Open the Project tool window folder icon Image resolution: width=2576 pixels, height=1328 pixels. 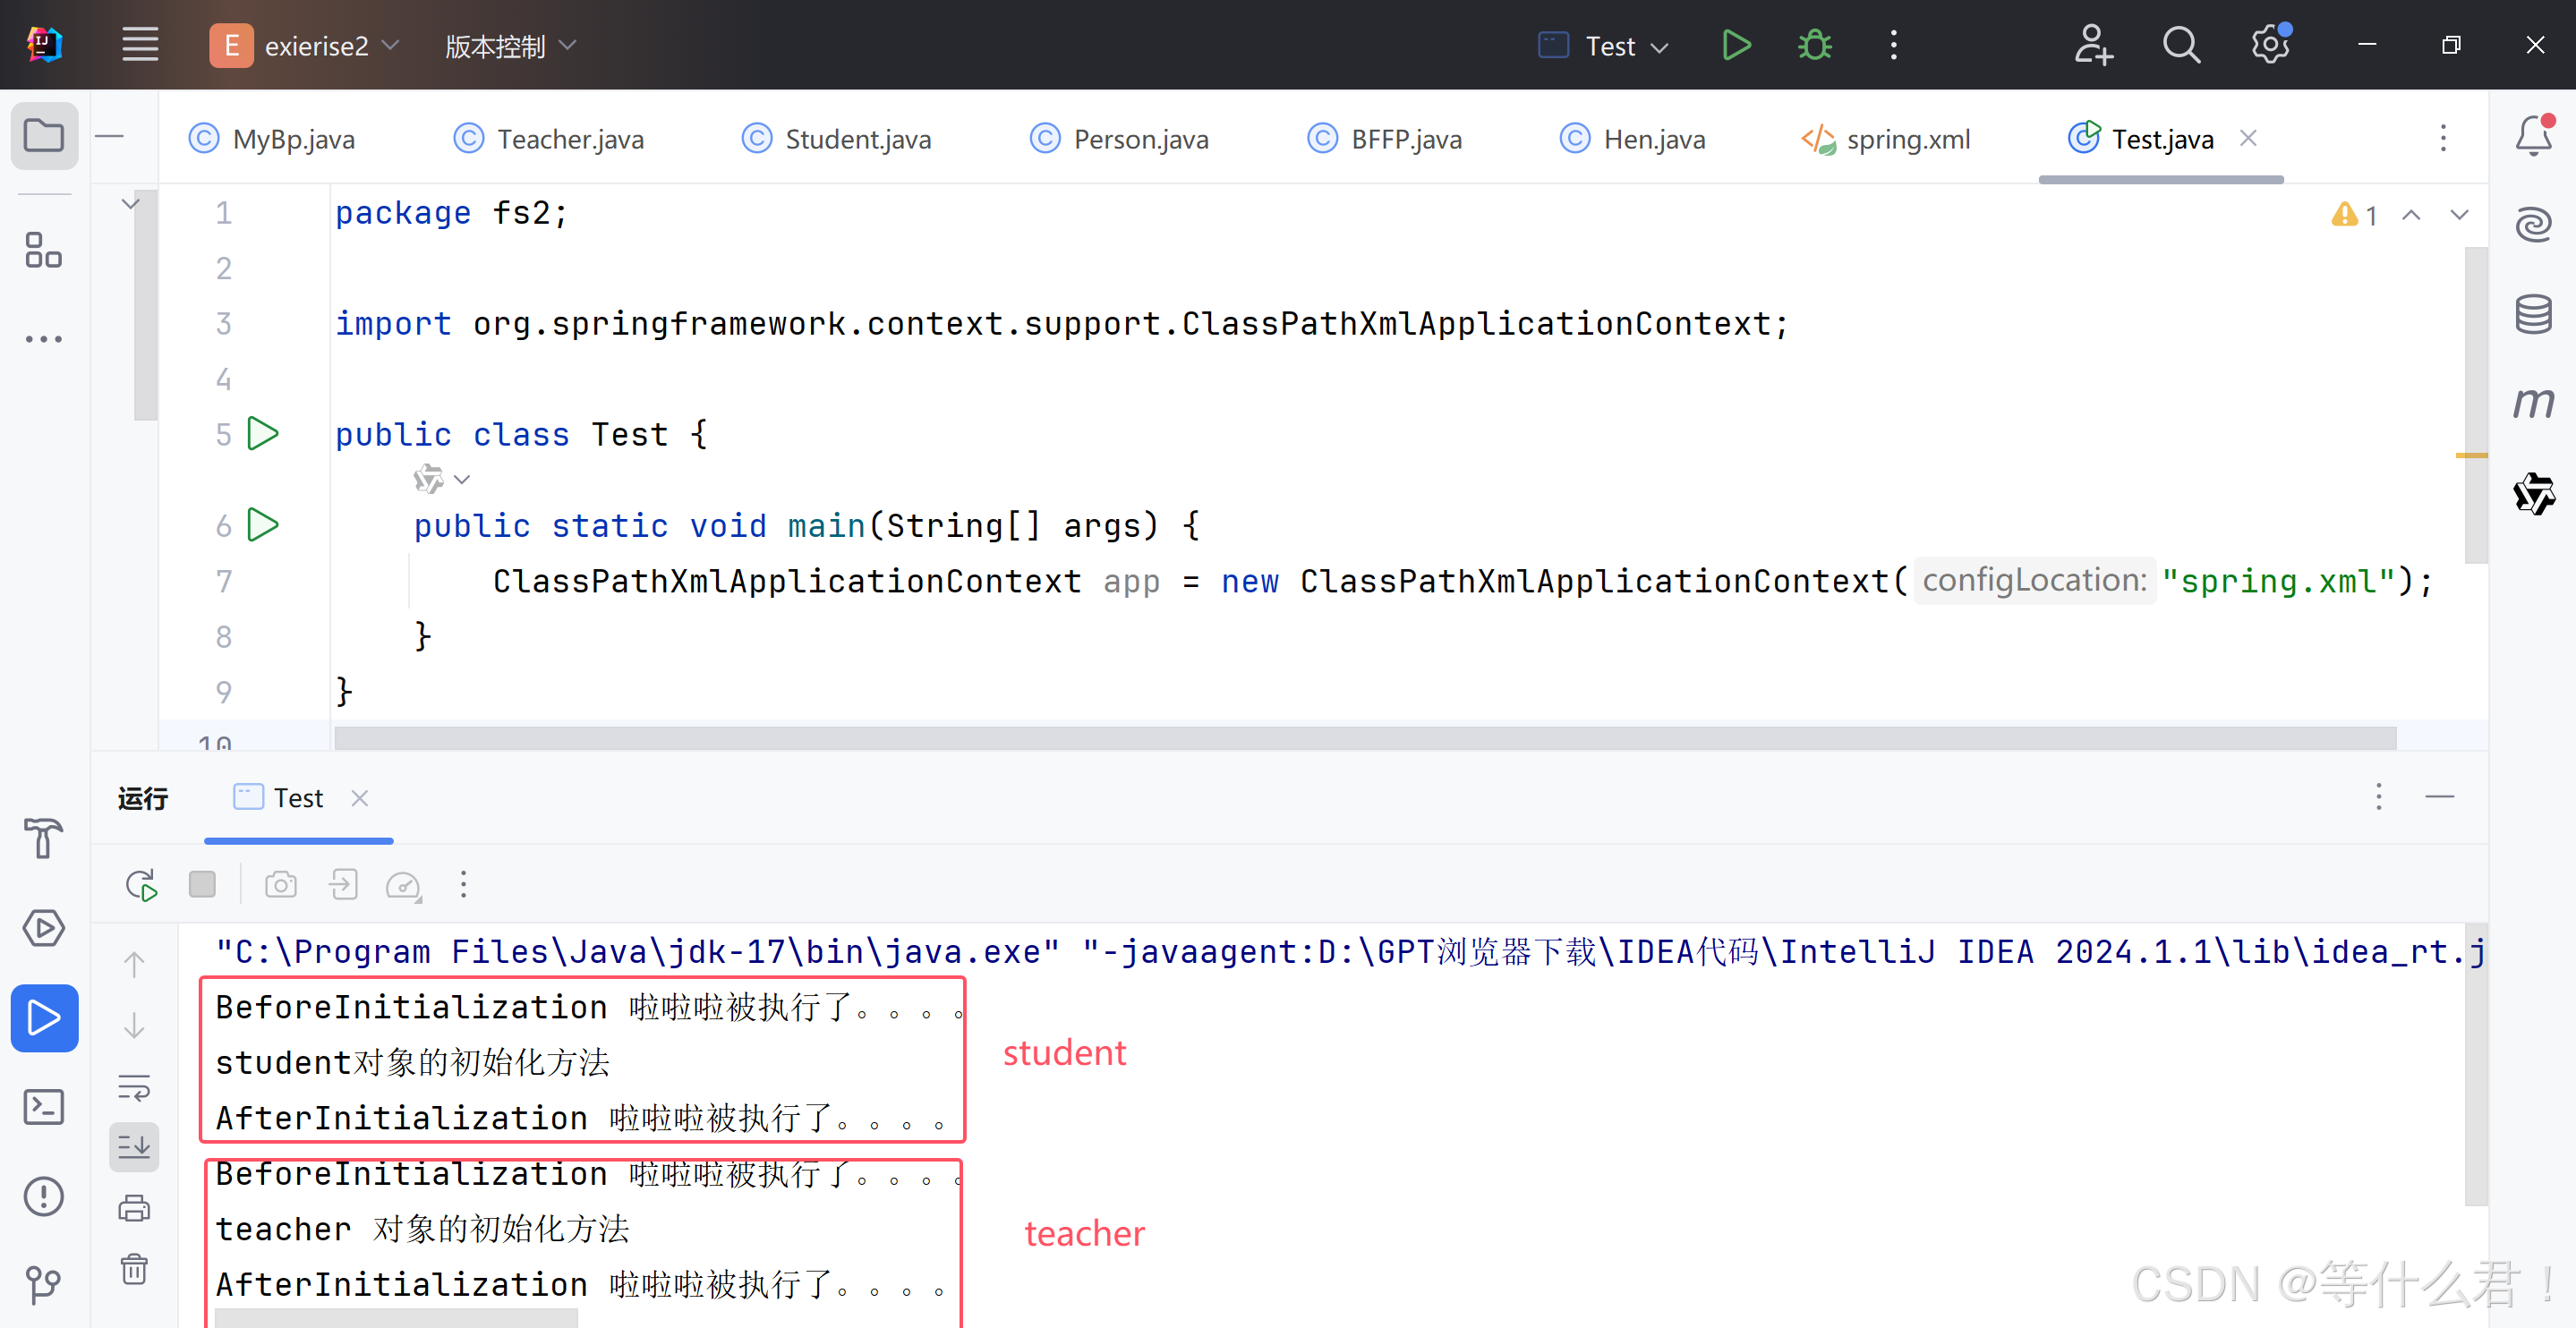pyautogui.click(x=44, y=136)
